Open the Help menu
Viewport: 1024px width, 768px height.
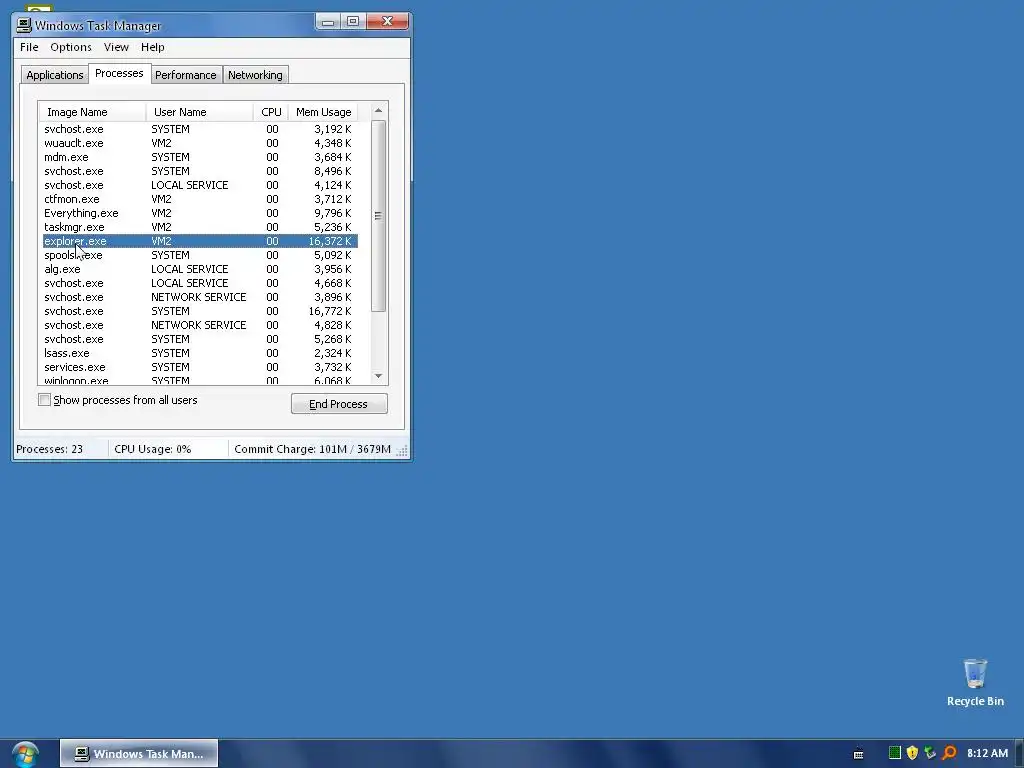(153, 47)
